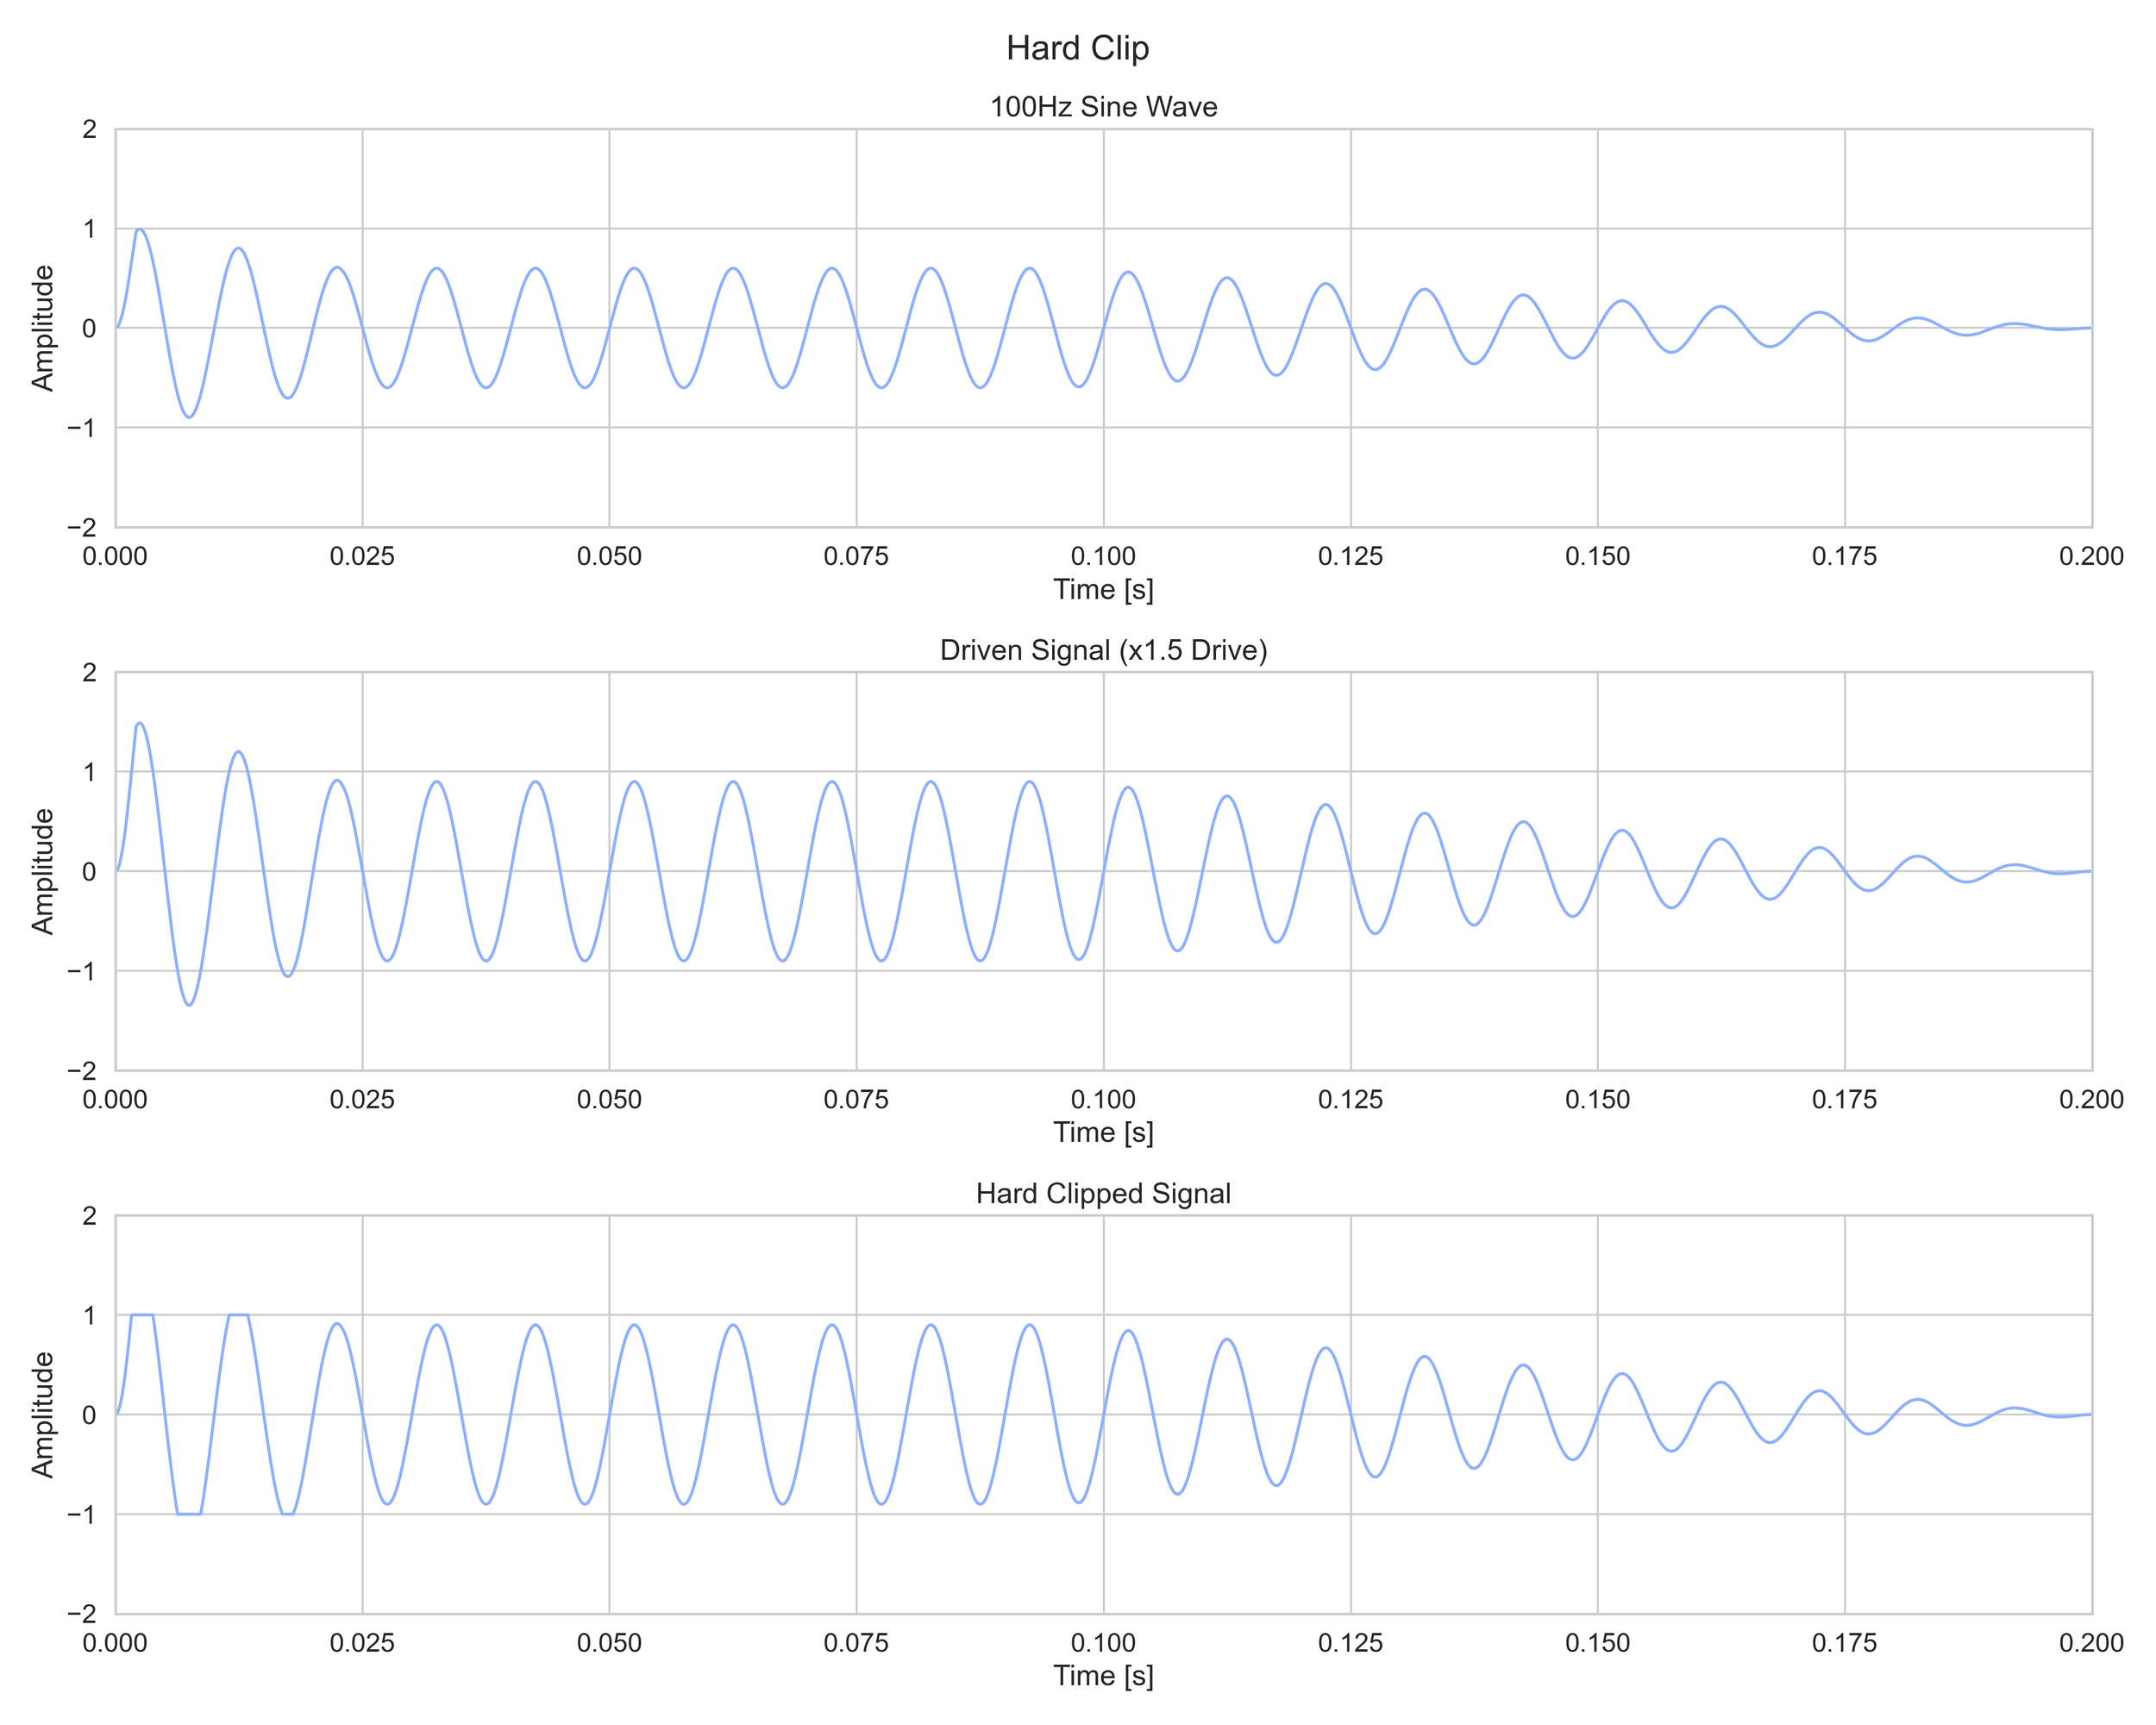Click the '−2' y-tick on bottom plot
The image size is (2156, 1725).
point(82,1614)
